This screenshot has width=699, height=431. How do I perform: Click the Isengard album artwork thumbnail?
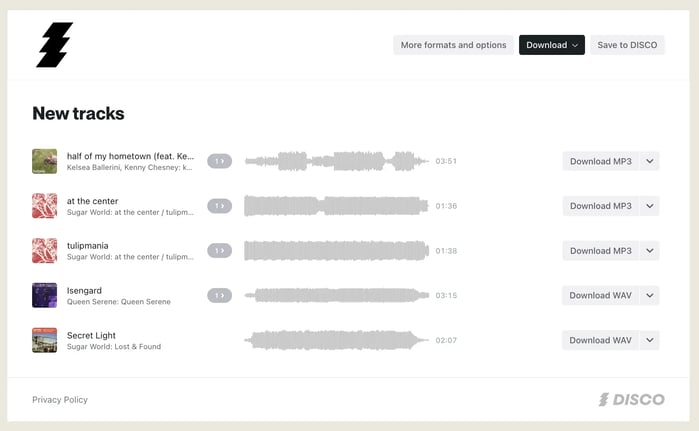pyautogui.click(x=44, y=295)
